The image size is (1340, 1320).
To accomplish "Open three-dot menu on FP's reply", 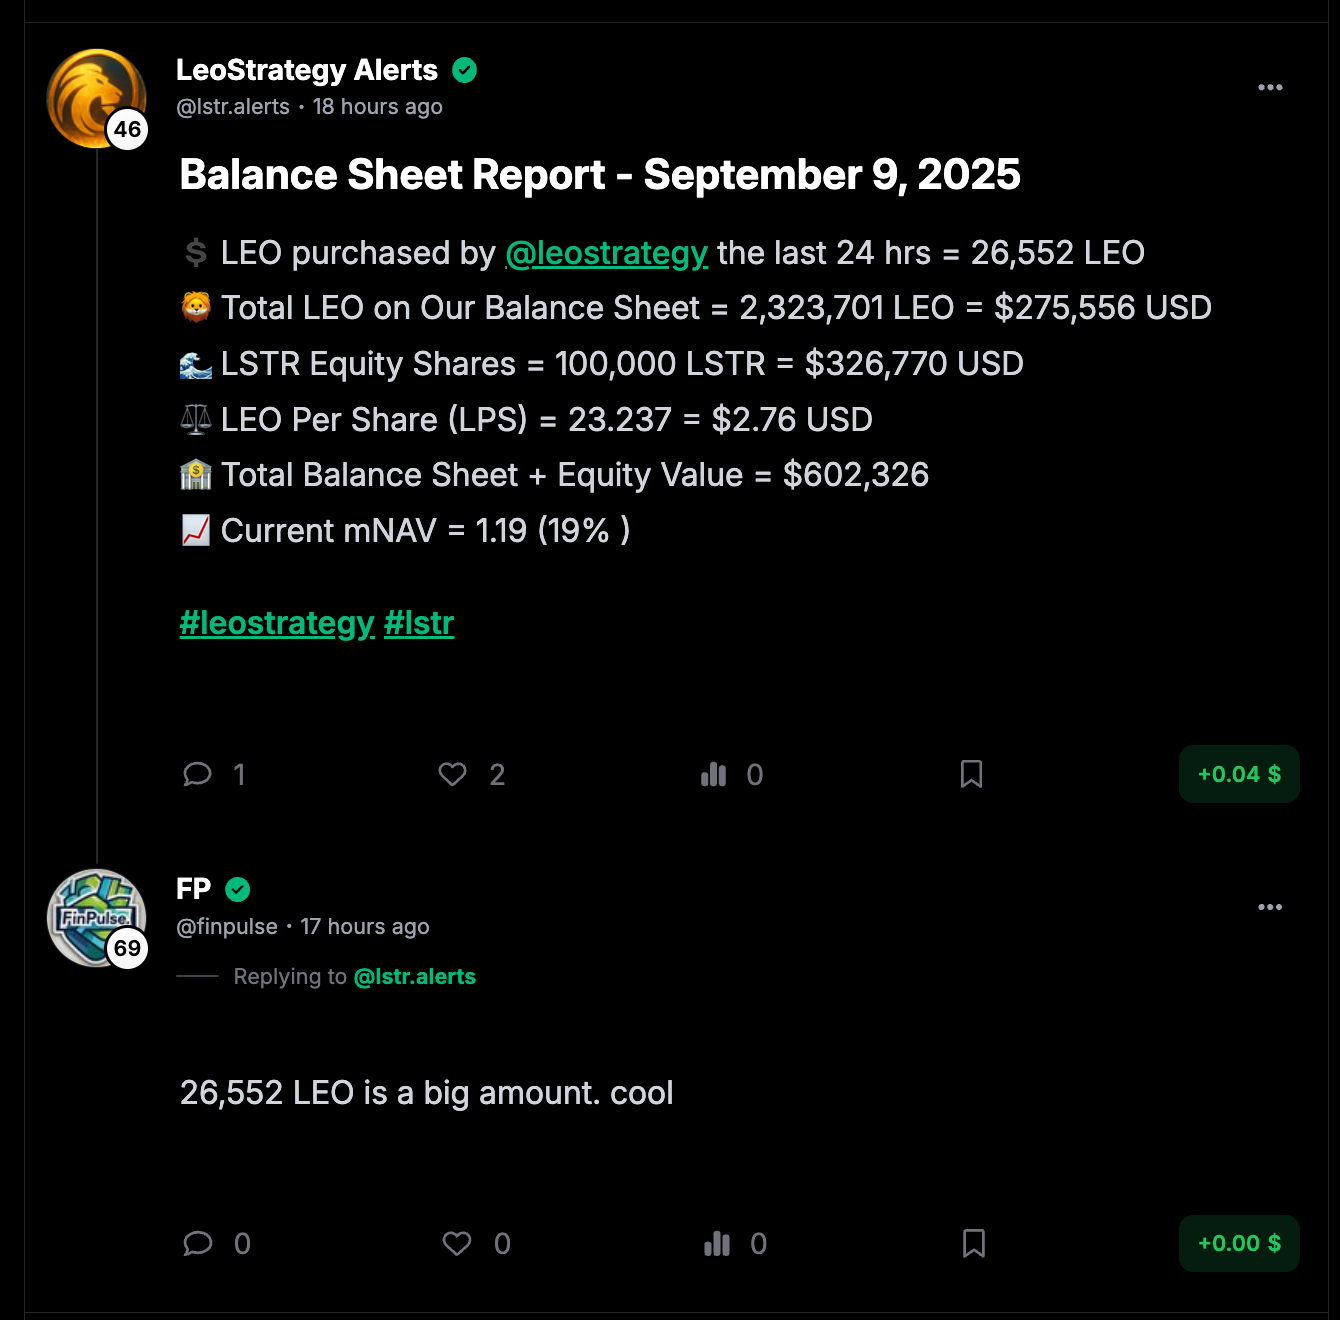I will click(x=1270, y=907).
